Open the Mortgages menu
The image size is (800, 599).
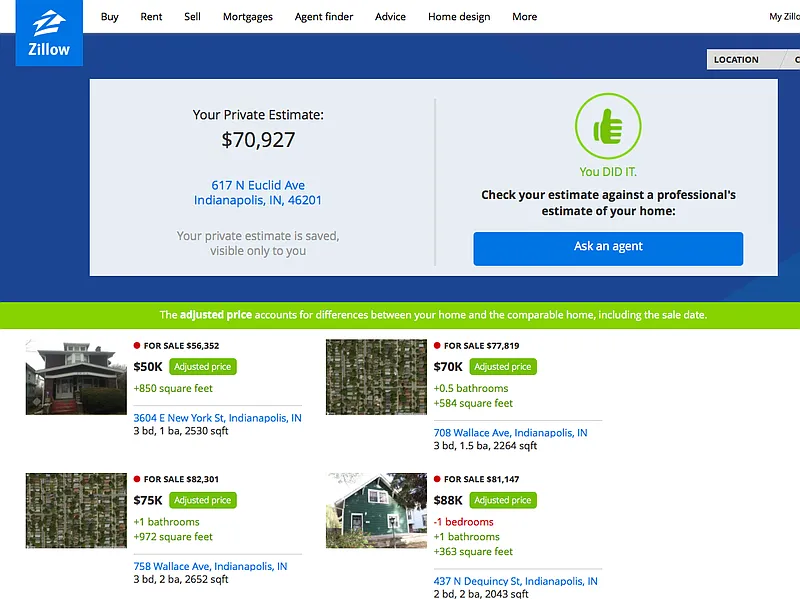pyautogui.click(x=247, y=17)
